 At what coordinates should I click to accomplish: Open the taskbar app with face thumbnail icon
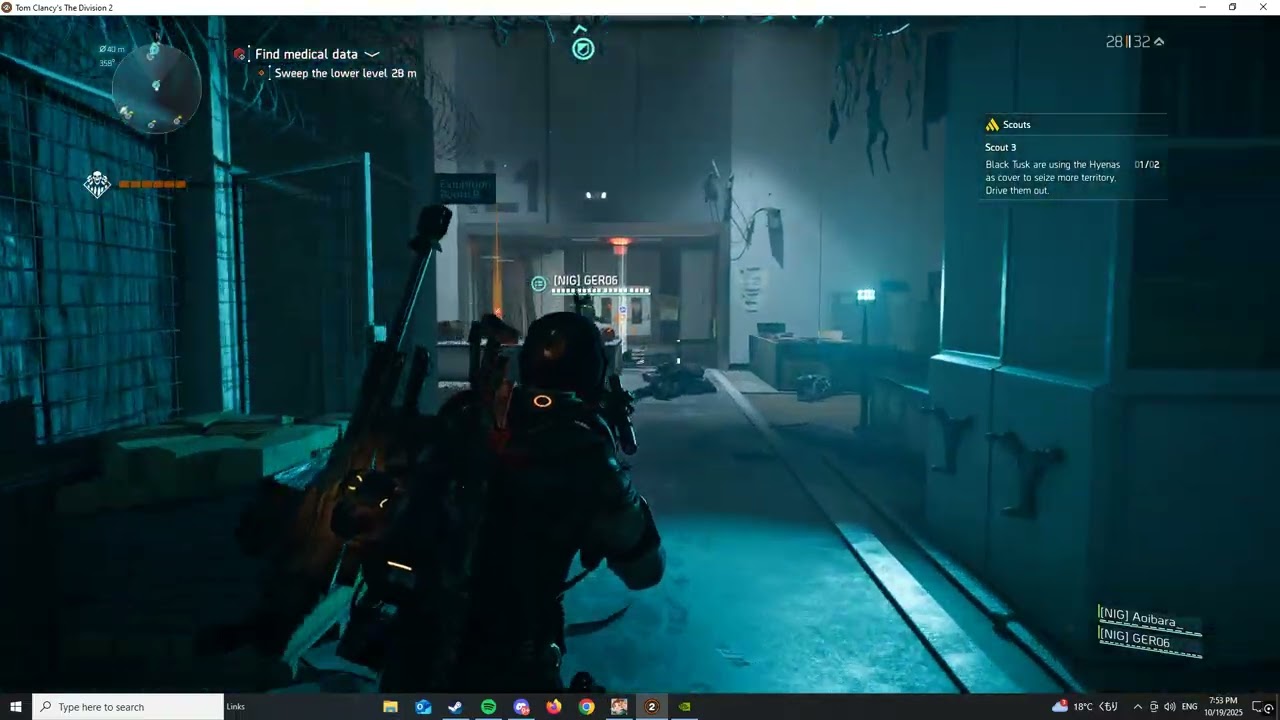point(619,707)
